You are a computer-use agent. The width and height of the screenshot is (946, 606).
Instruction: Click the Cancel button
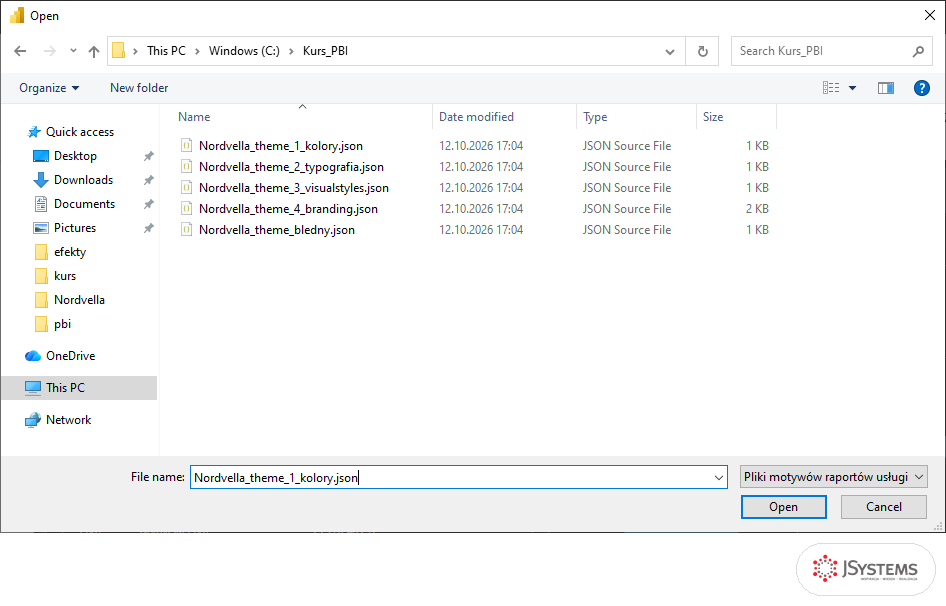point(884,508)
